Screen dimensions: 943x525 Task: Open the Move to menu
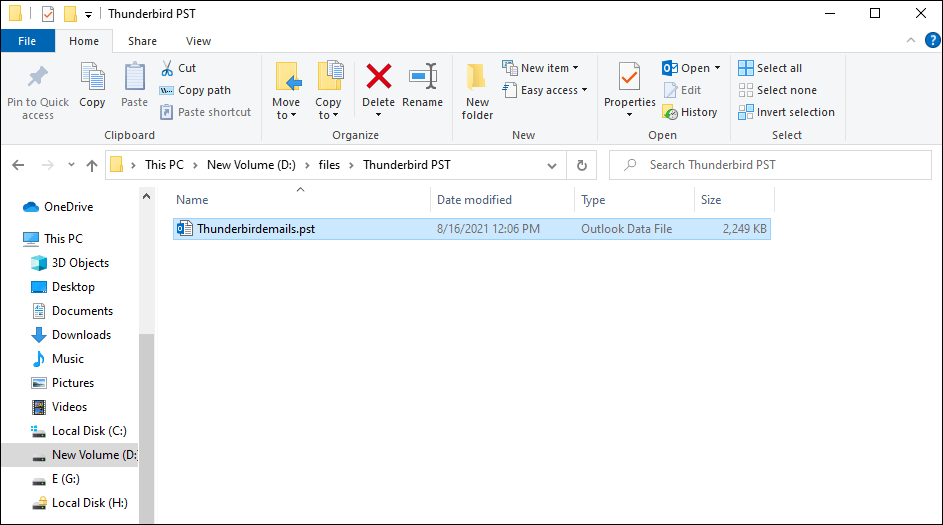click(286, 91)
